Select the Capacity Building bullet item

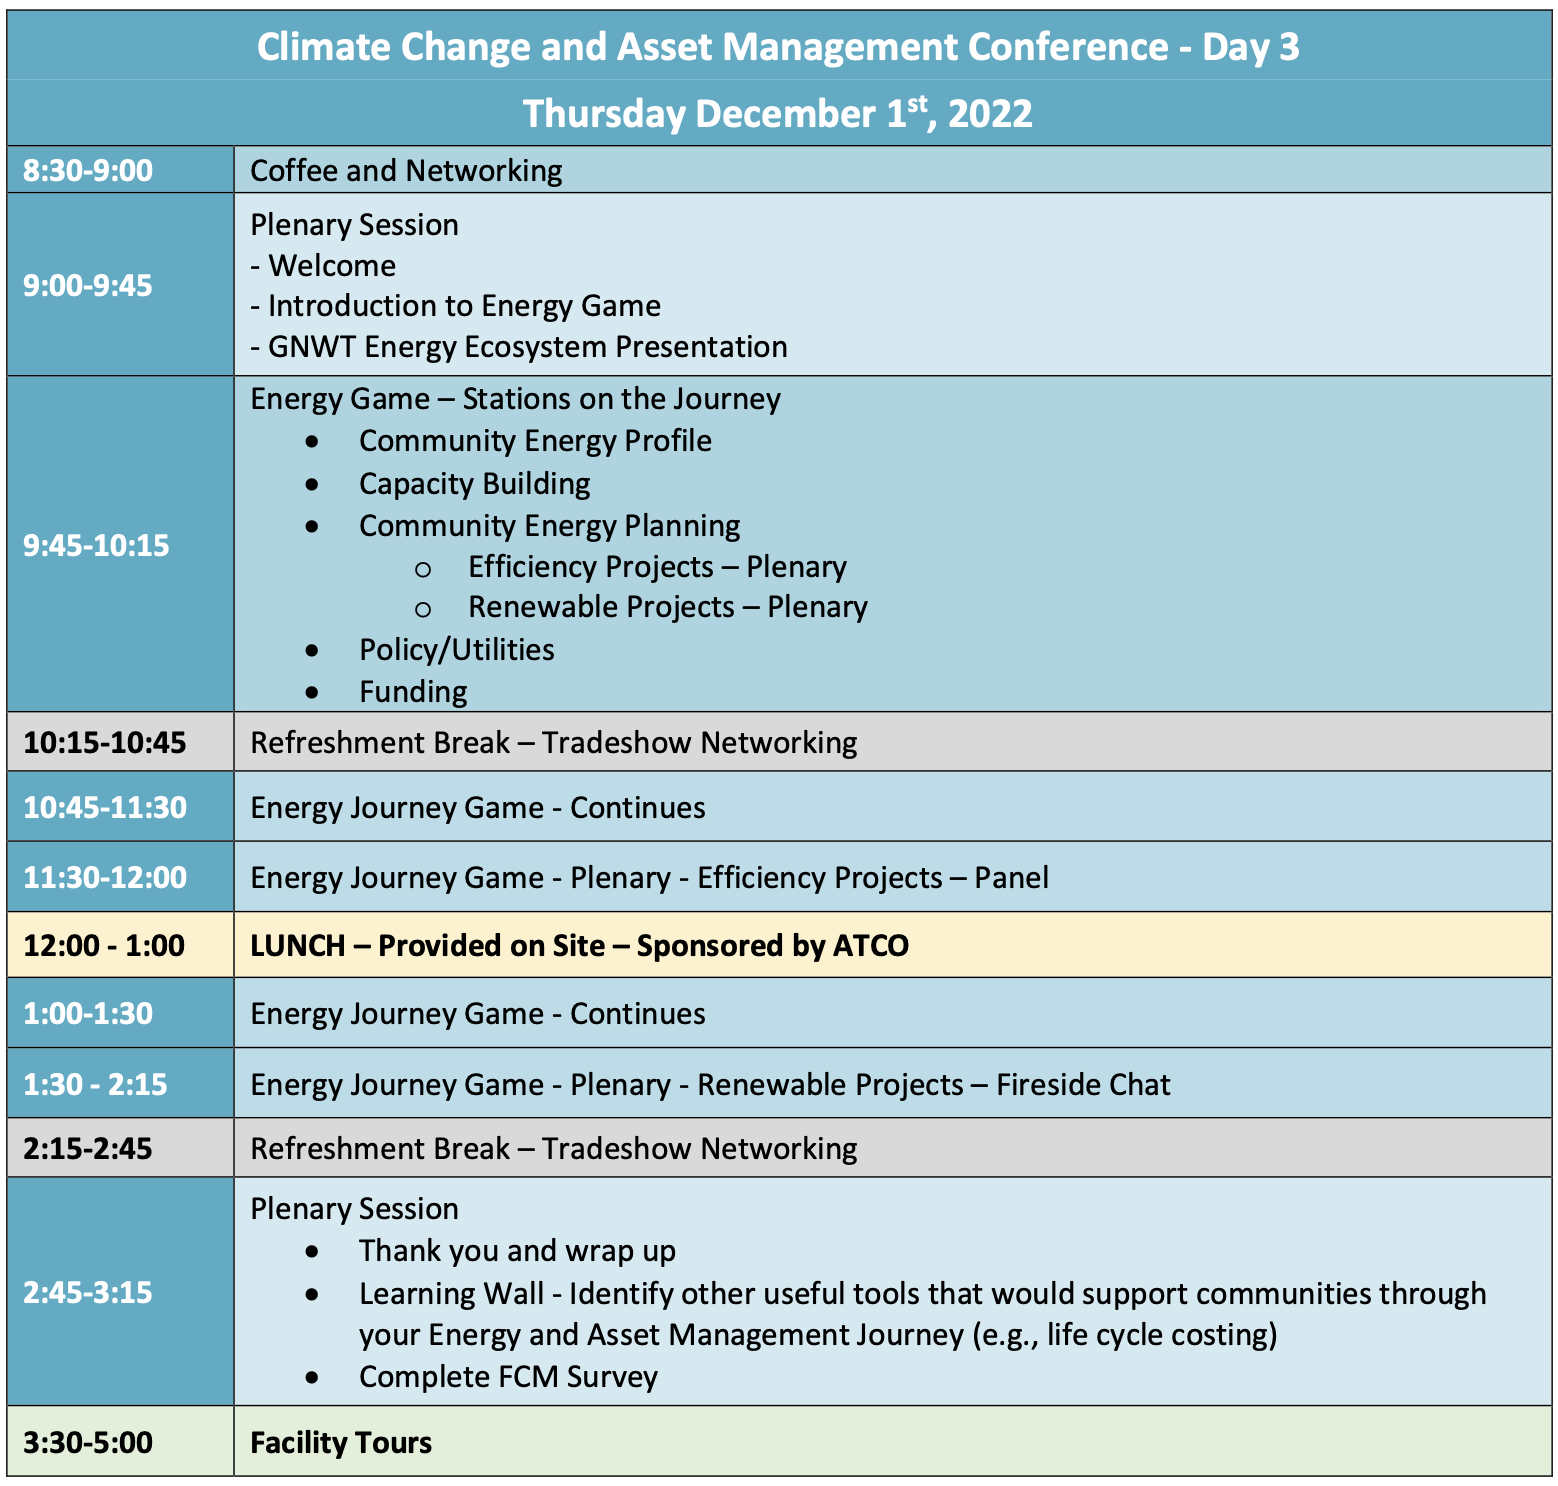(x=474, y=484)
